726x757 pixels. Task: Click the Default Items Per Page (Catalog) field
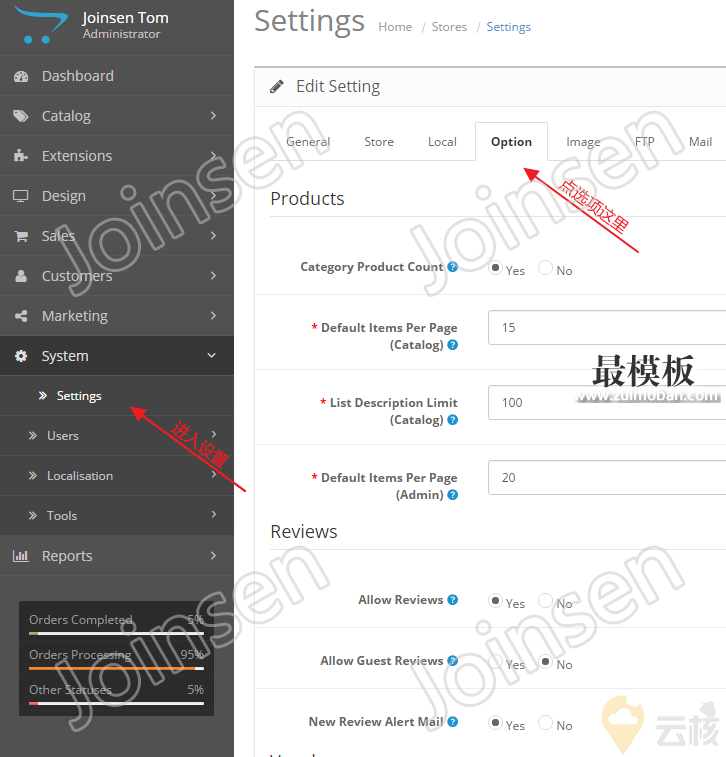click(x=607, y=328)
